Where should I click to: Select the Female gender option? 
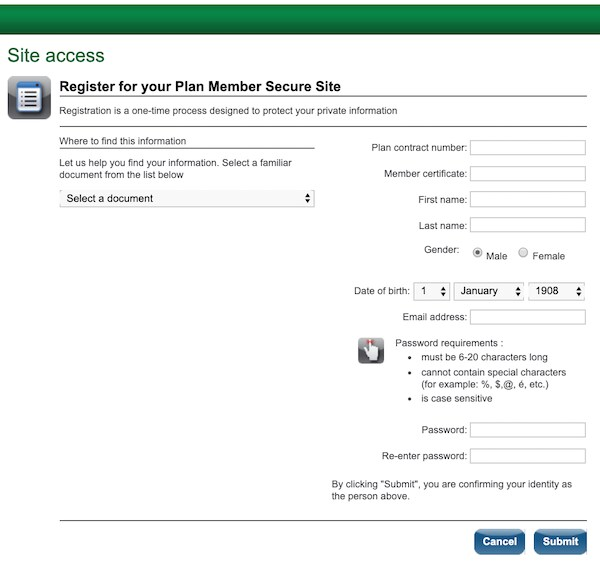523,252
